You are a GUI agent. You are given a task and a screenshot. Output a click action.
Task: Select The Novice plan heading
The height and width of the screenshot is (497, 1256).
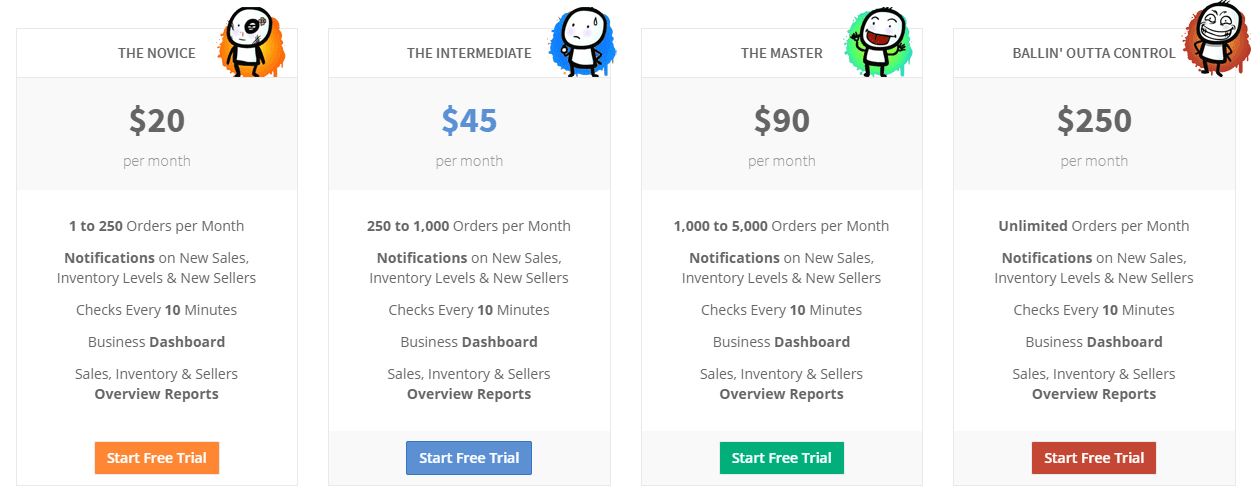tap(157, 53)
